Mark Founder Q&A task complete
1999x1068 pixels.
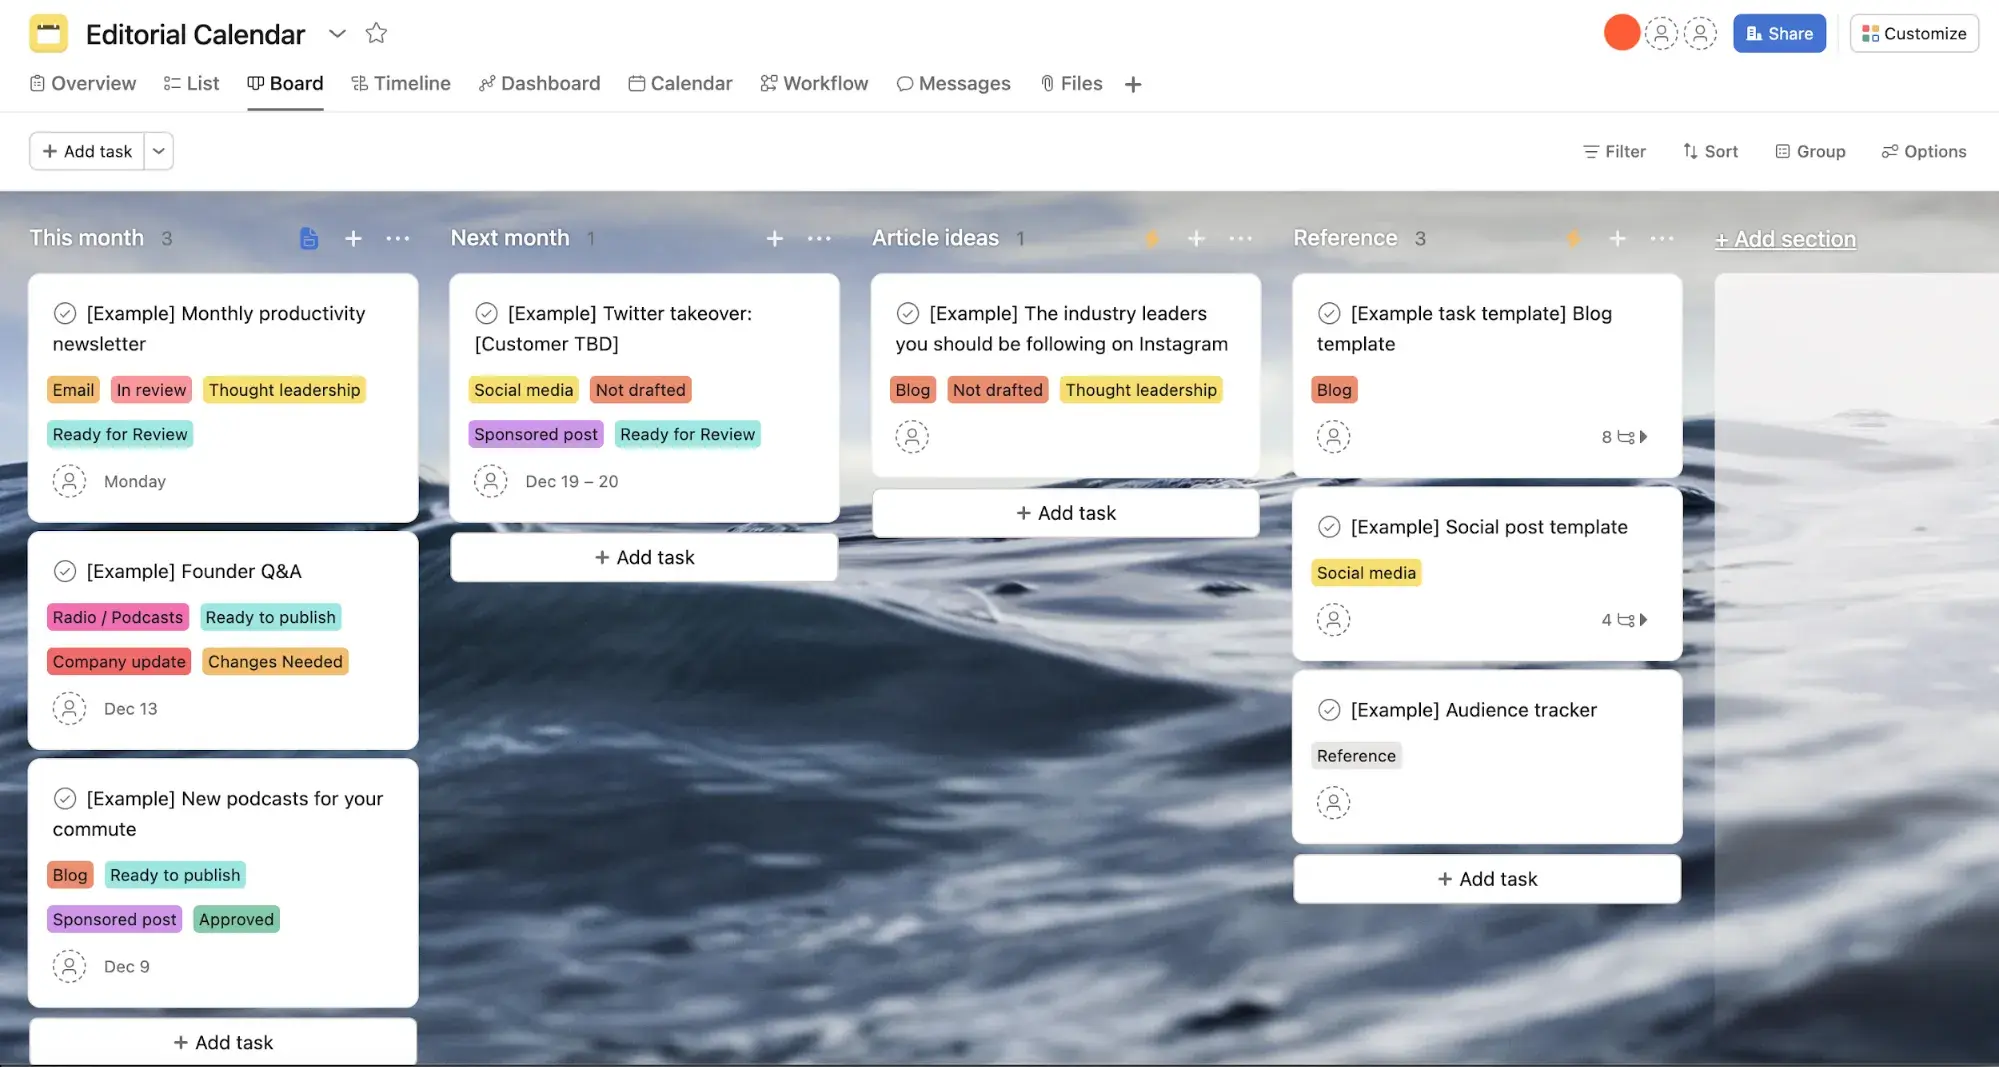65,571
